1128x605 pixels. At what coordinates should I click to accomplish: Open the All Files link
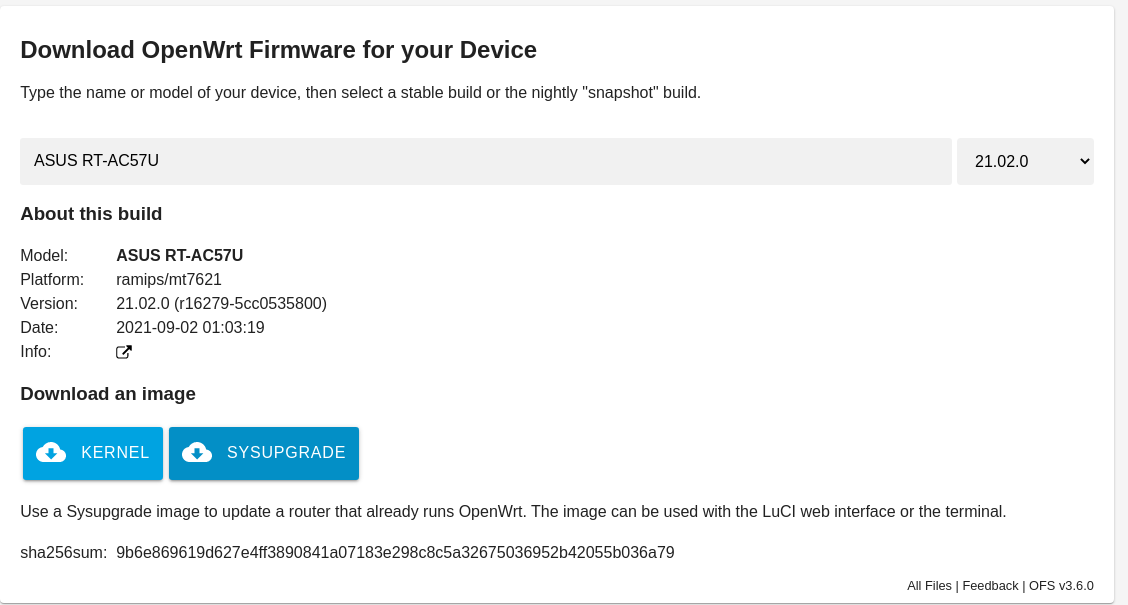pyautogui.click(x=929, y=586)
